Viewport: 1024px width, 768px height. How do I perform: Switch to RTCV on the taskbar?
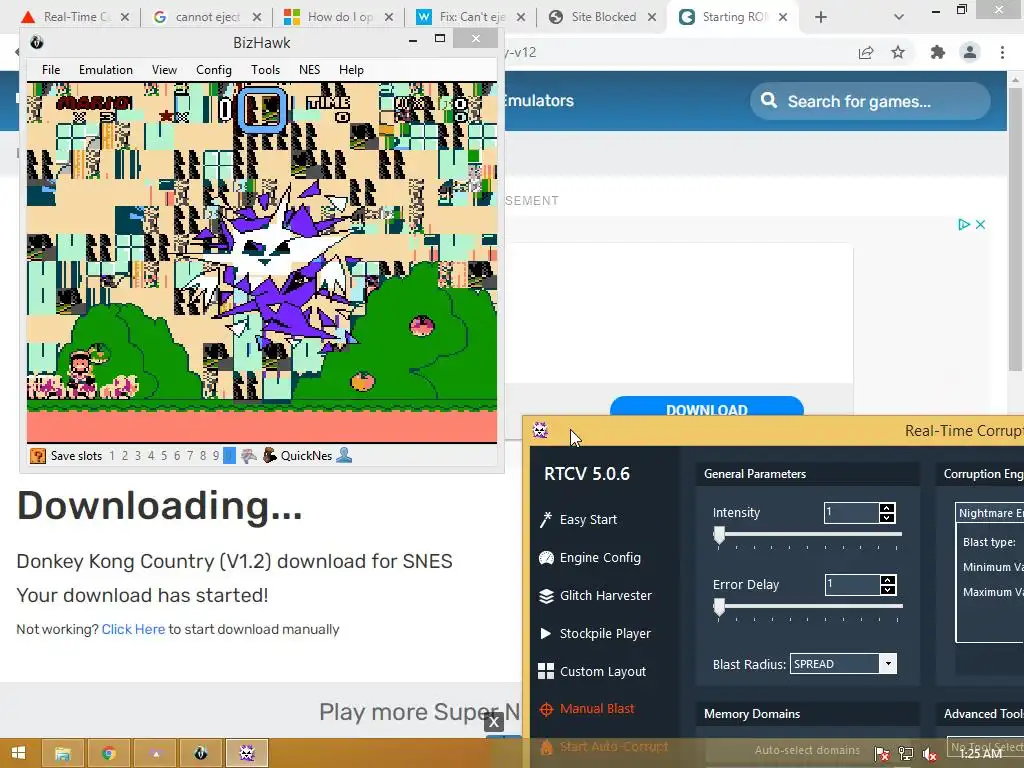tap(247, 753)
